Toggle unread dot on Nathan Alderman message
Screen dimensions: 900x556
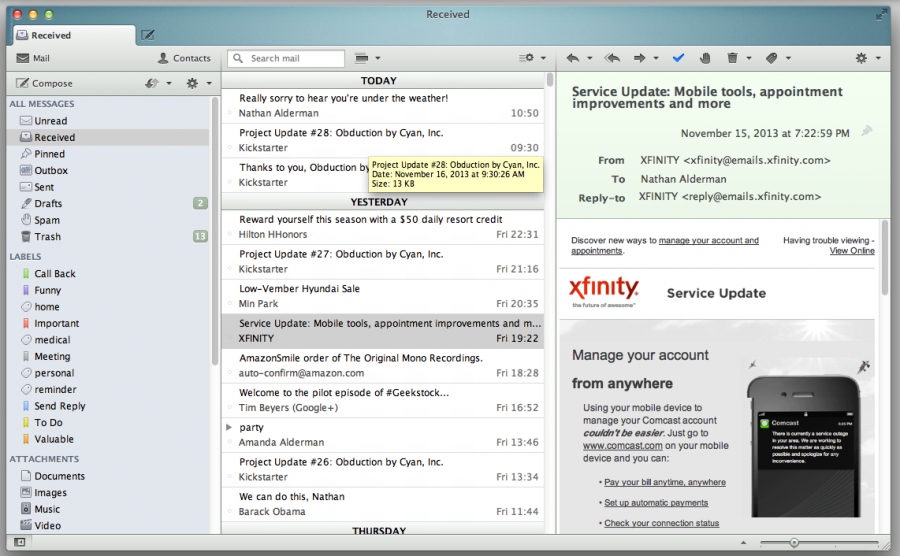(230, 113)
